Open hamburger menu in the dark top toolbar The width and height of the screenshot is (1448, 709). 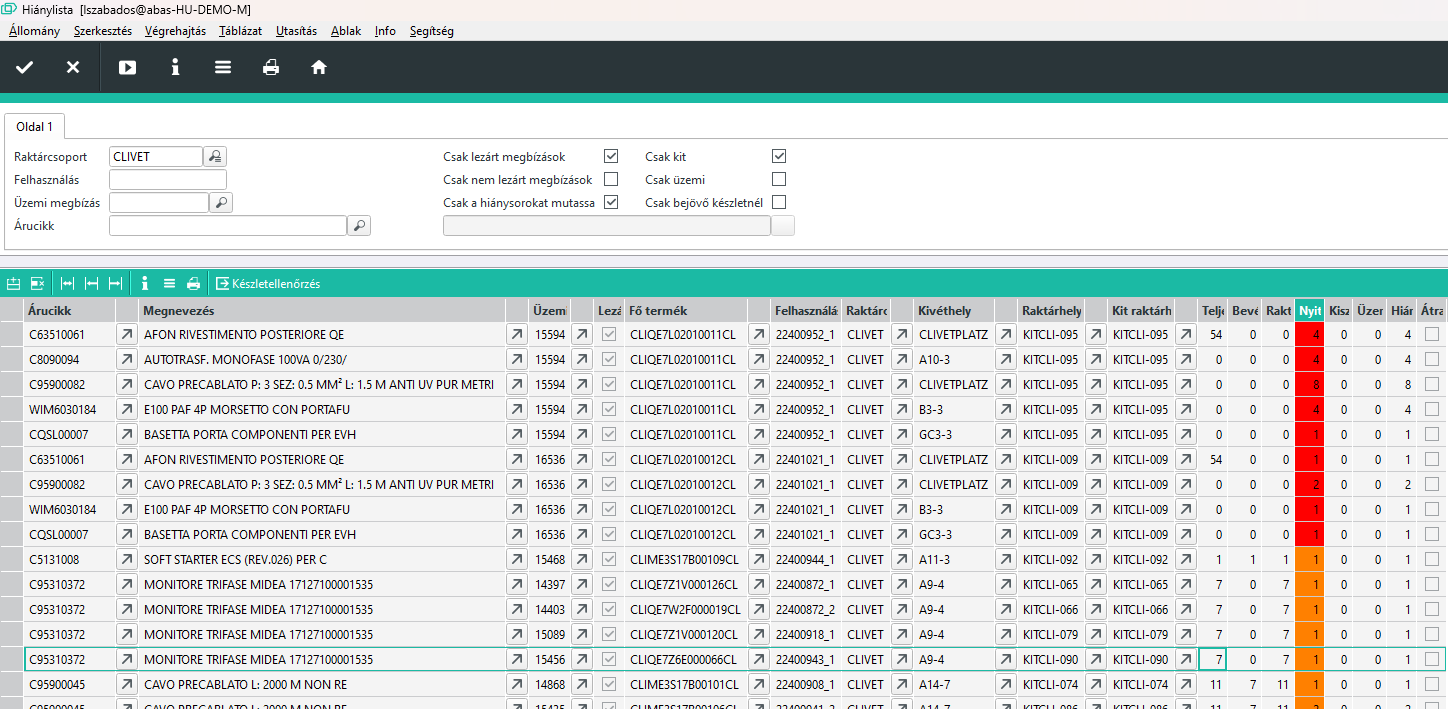(223, 68)
